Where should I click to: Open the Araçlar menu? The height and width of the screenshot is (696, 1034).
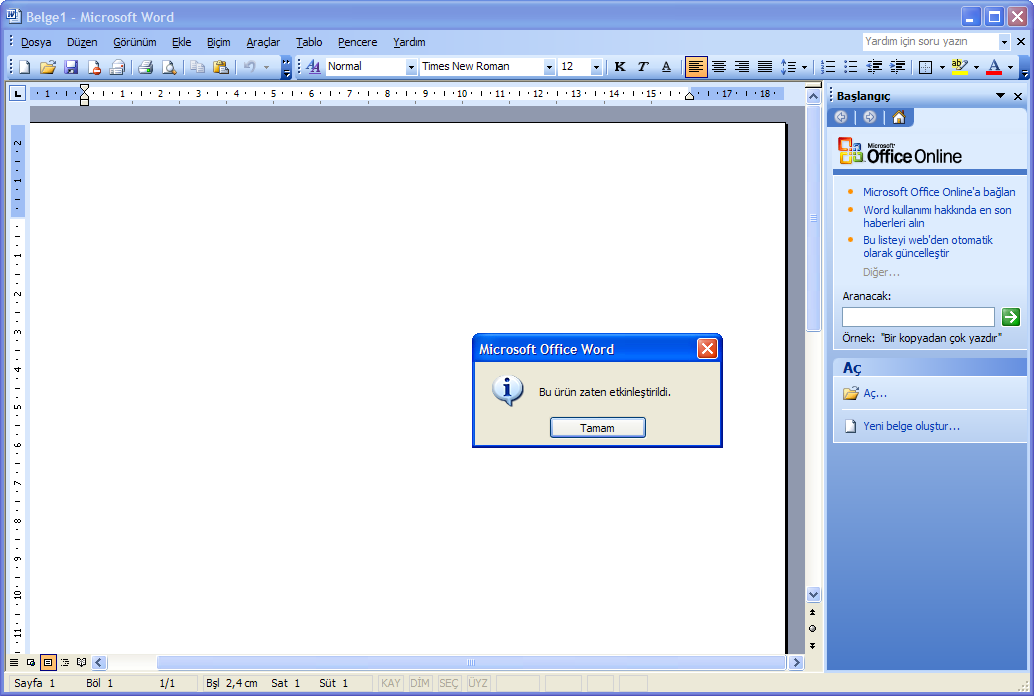coord(263,42)
